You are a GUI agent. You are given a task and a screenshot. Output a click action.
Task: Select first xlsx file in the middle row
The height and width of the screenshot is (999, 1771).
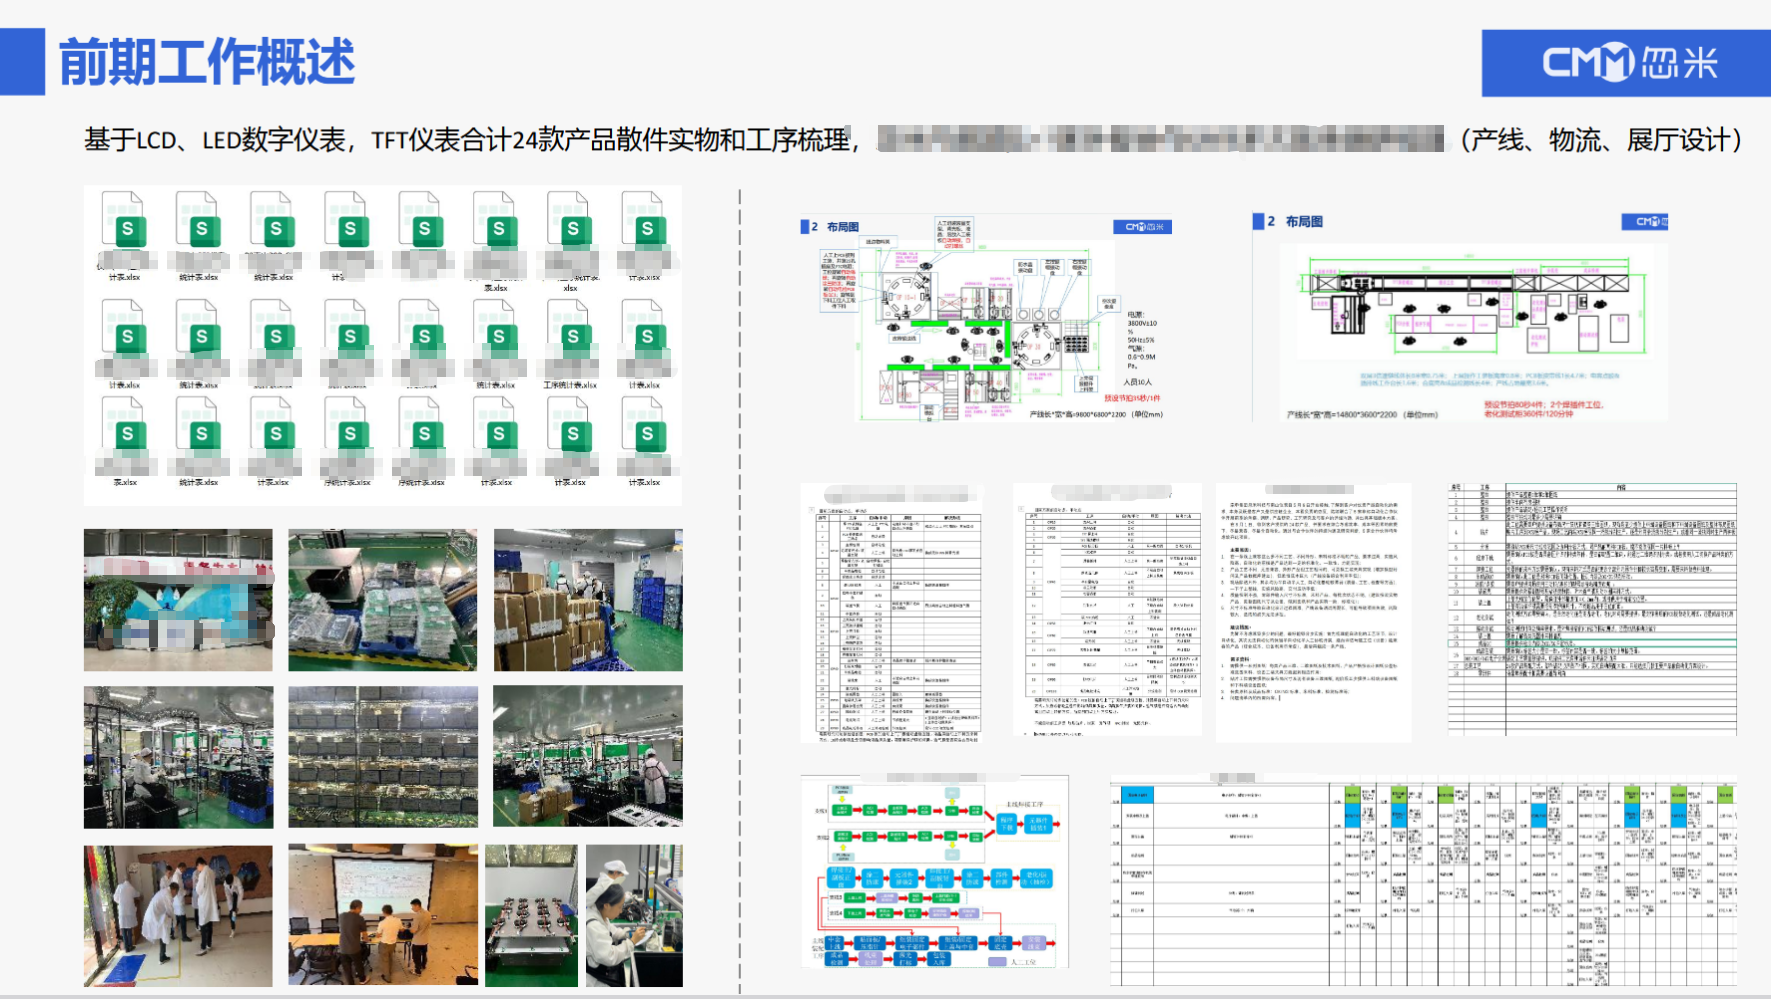(124, 340)
